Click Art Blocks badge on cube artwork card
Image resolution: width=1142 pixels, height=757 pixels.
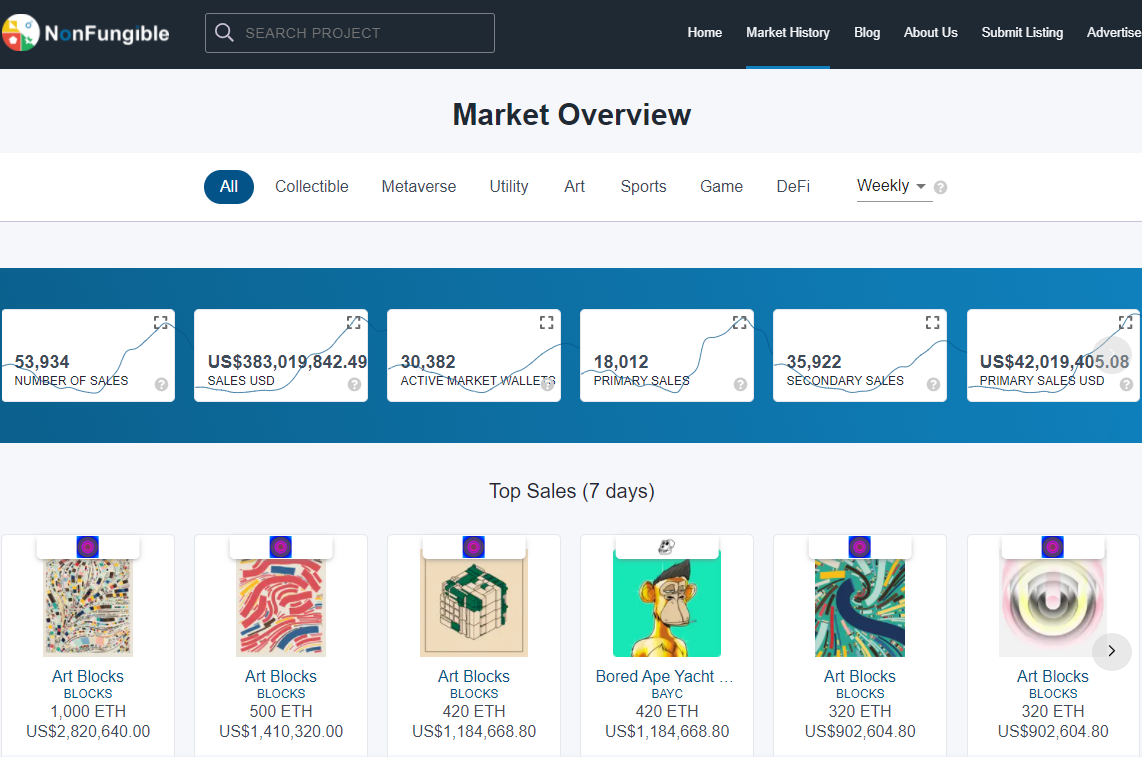point(473,546)
